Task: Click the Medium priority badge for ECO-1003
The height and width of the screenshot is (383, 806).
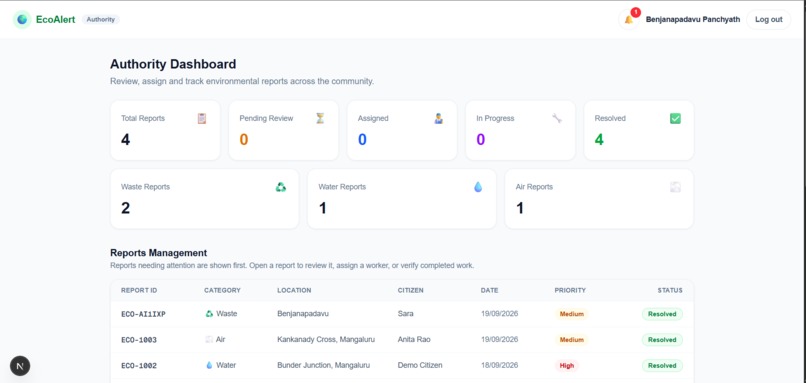Action: point(572,339)
